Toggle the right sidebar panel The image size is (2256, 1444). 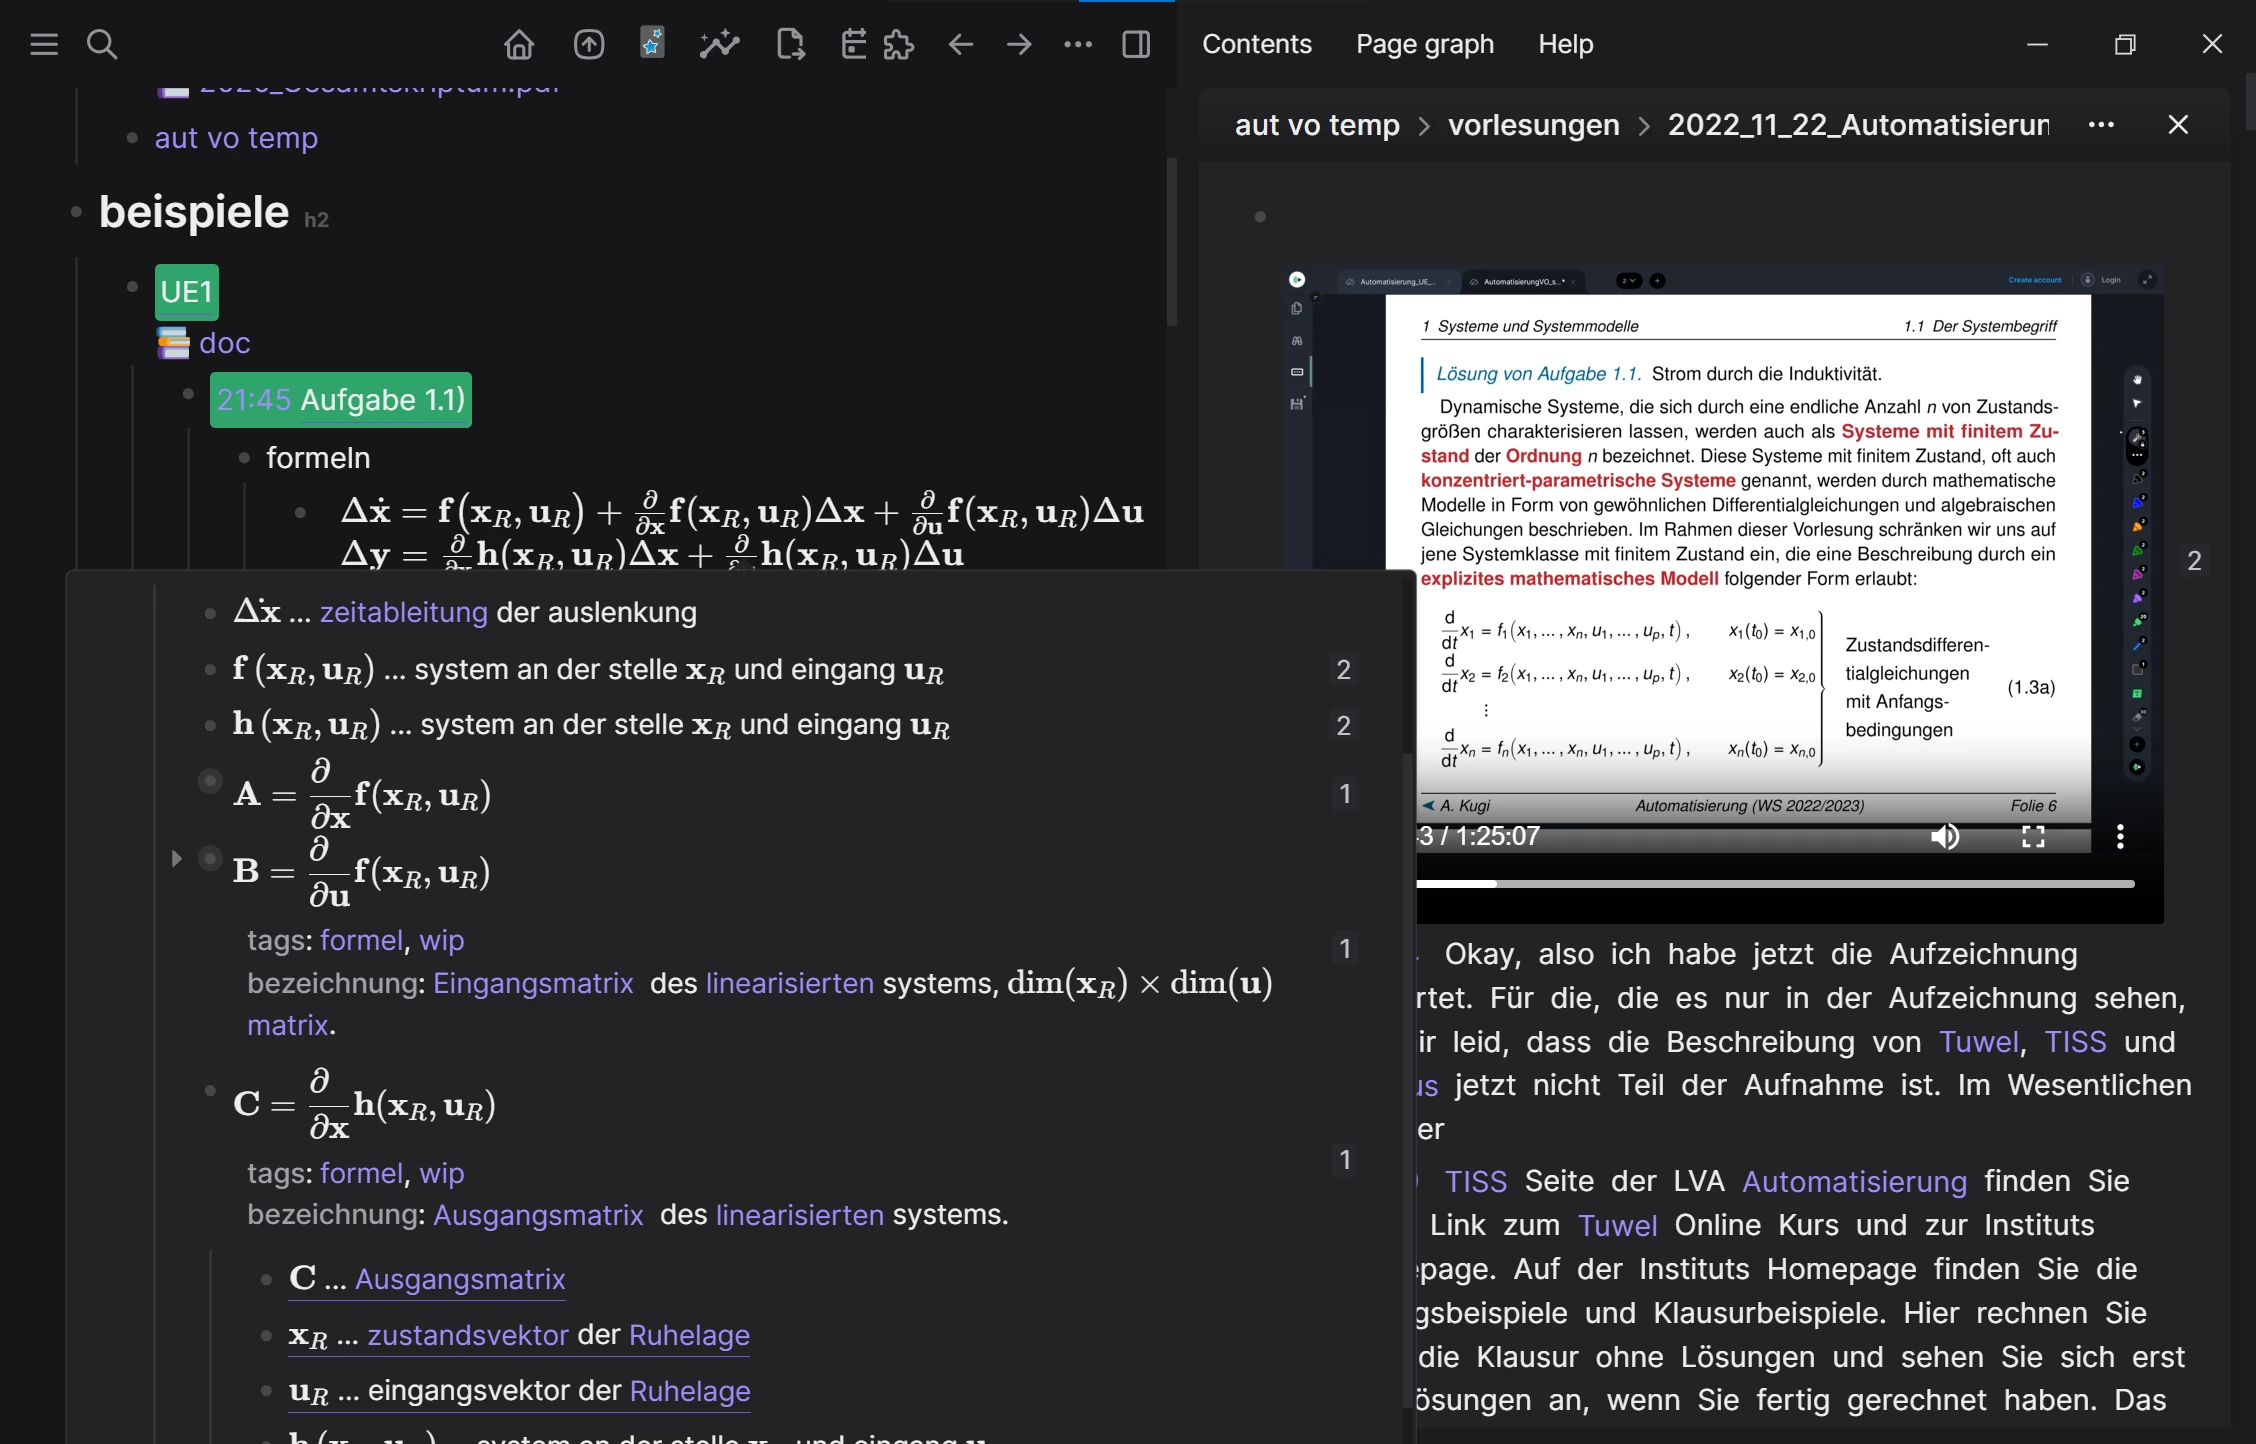point(1136,44)
